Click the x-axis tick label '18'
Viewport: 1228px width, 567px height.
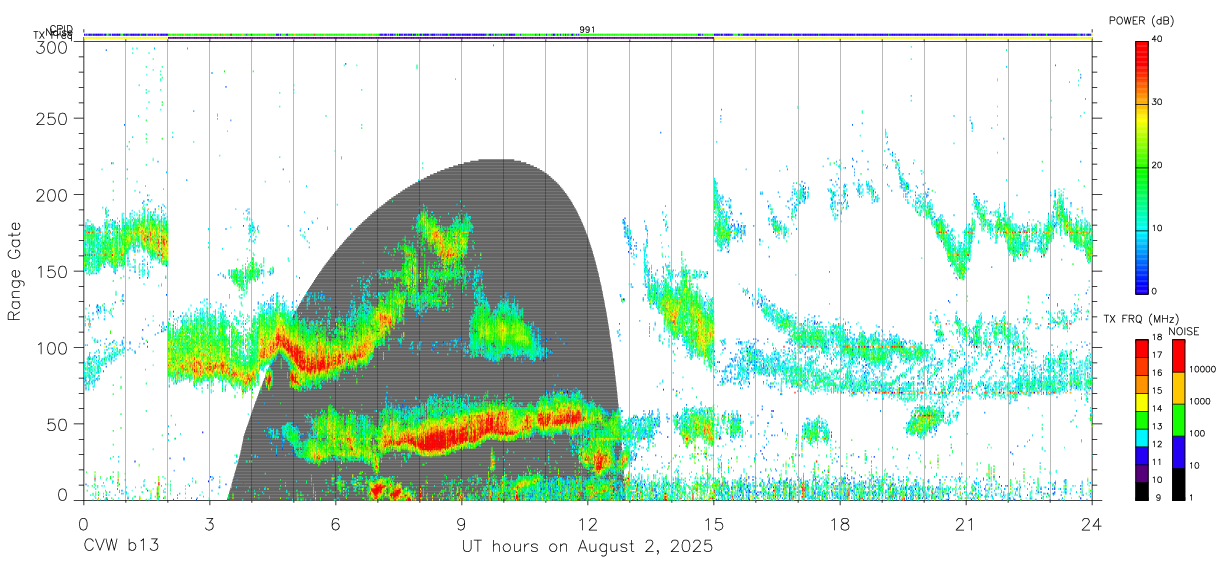[x=839, y=523]
